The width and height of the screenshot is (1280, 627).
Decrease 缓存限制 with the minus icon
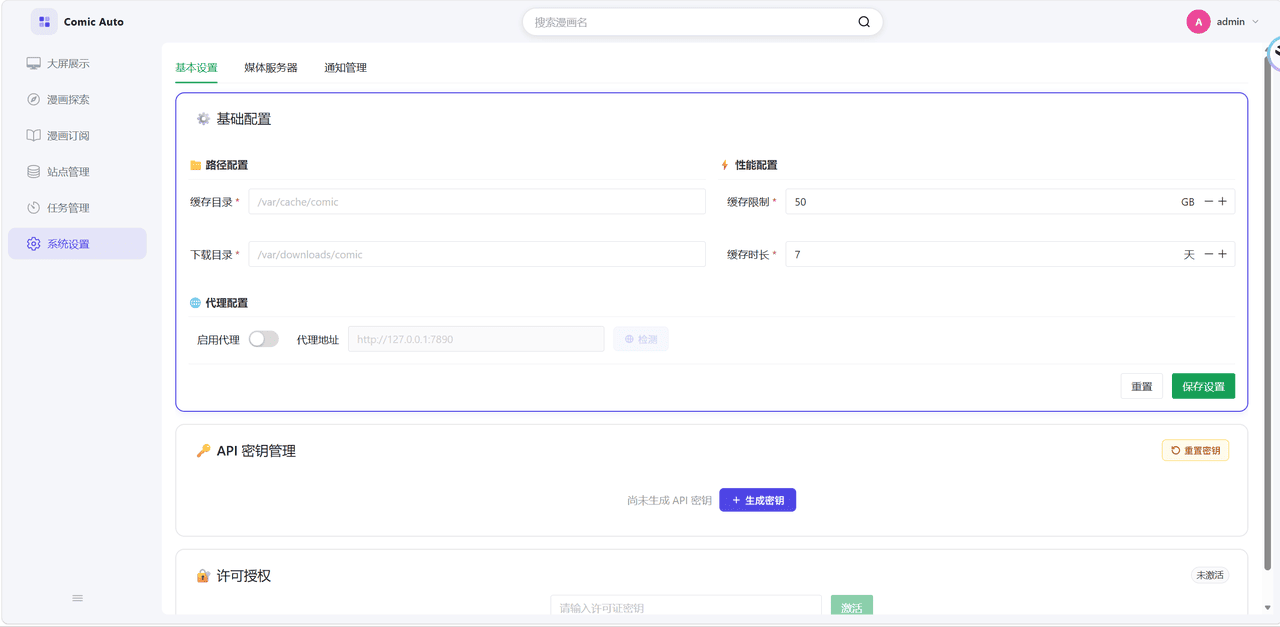[x=1208, y=201]
